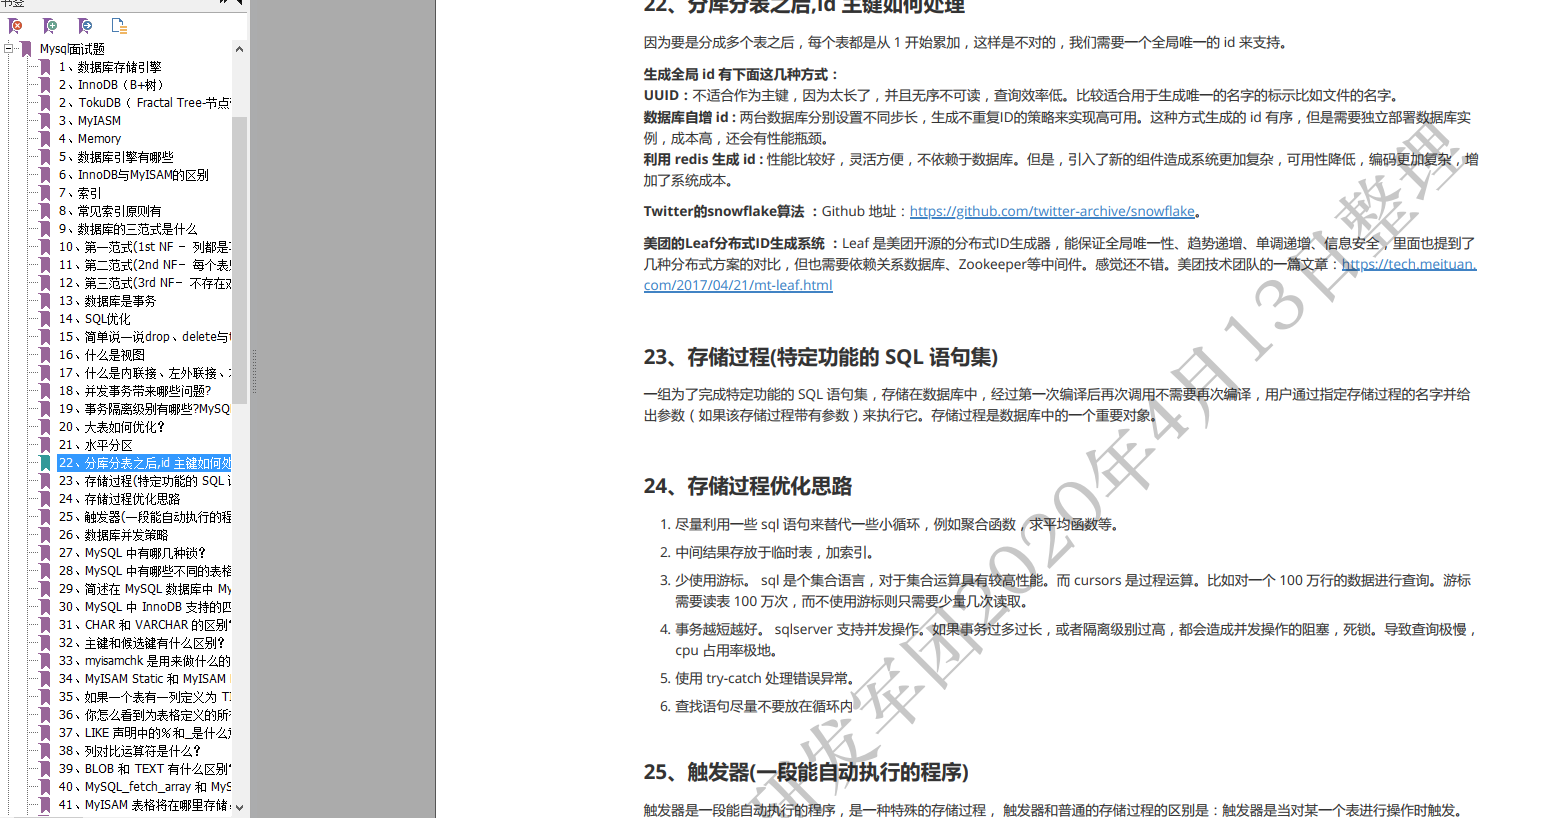Collapse the Mysql面试题 bookmark tree
The image size is (1563, 818).
point(9,48)
